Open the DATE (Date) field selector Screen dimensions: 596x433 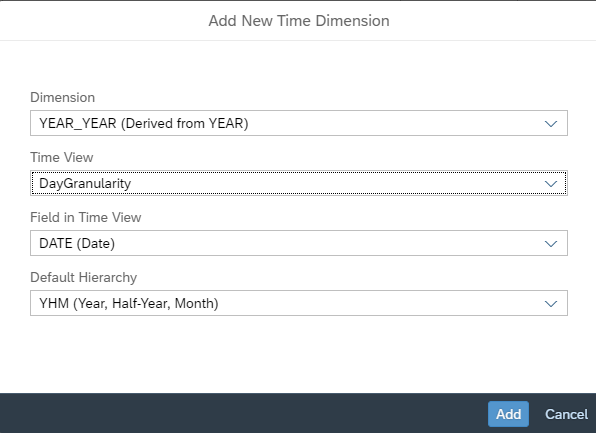click(299, 243)
